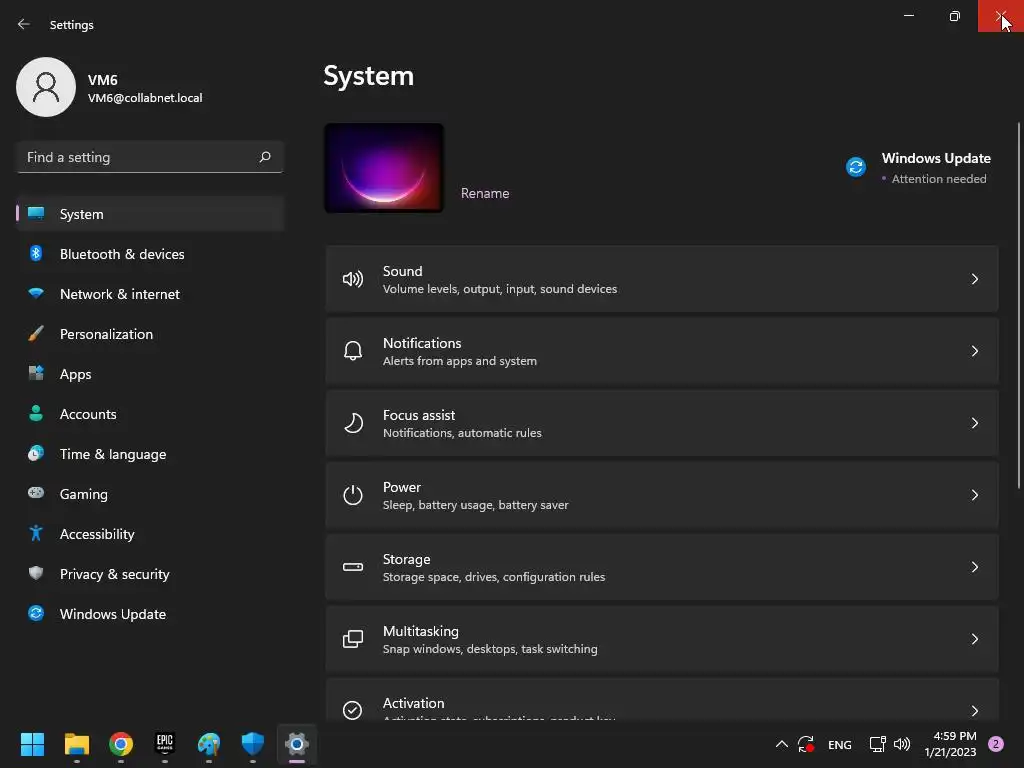
Task: Click the Rename PC link
Action: [x=485, y=193]
